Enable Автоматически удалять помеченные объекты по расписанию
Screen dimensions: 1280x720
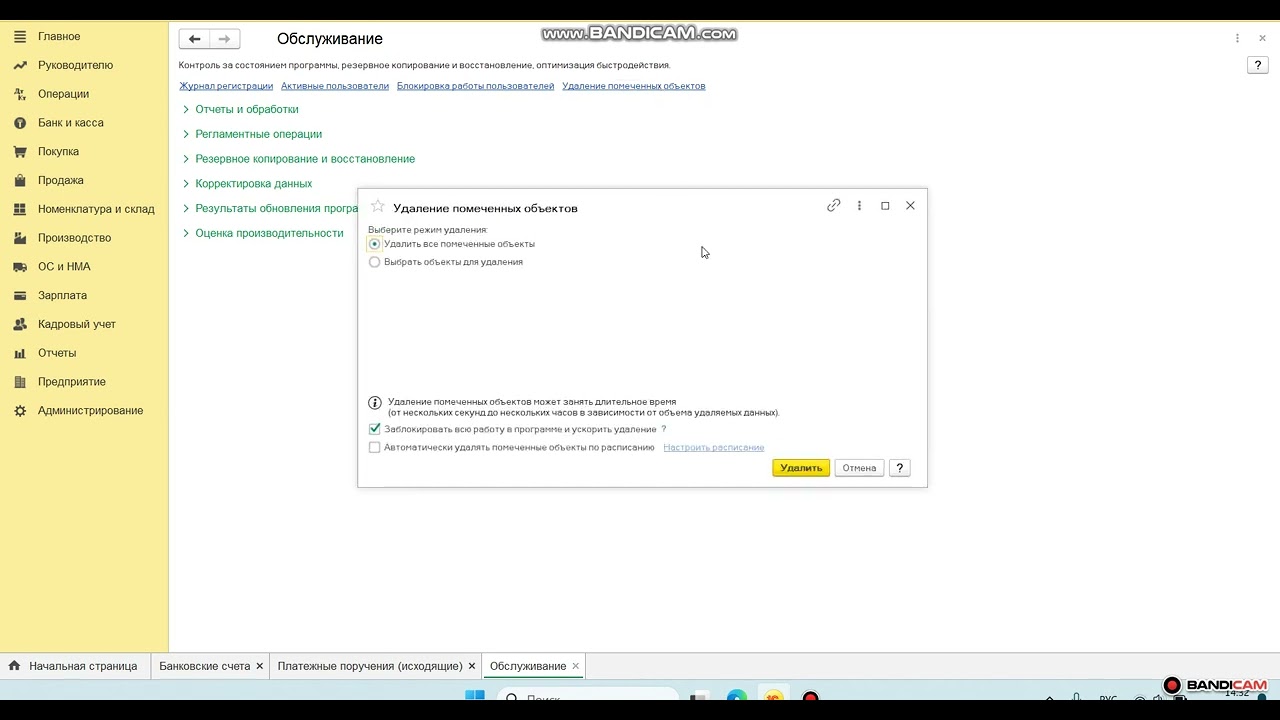point(375,447)
